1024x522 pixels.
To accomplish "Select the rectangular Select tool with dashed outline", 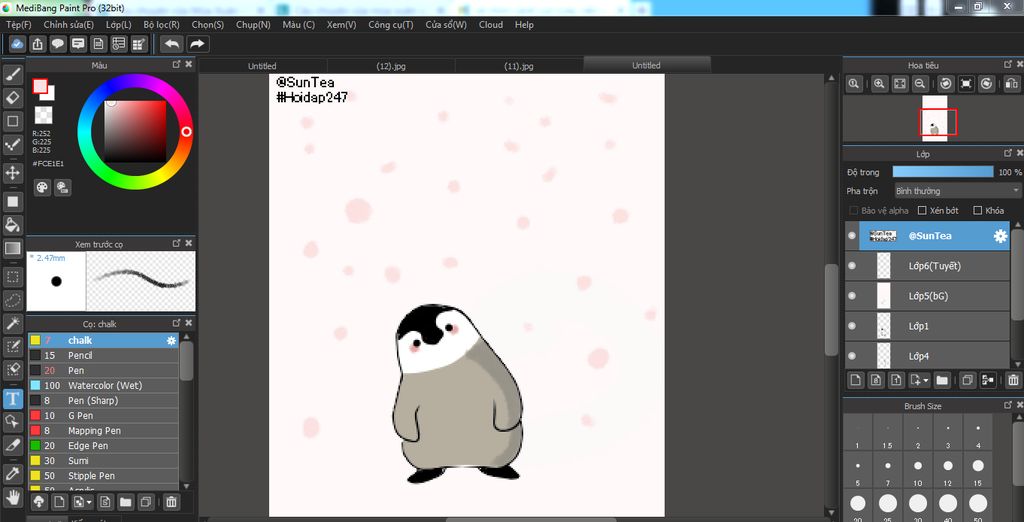I will [x=12, y=277].
